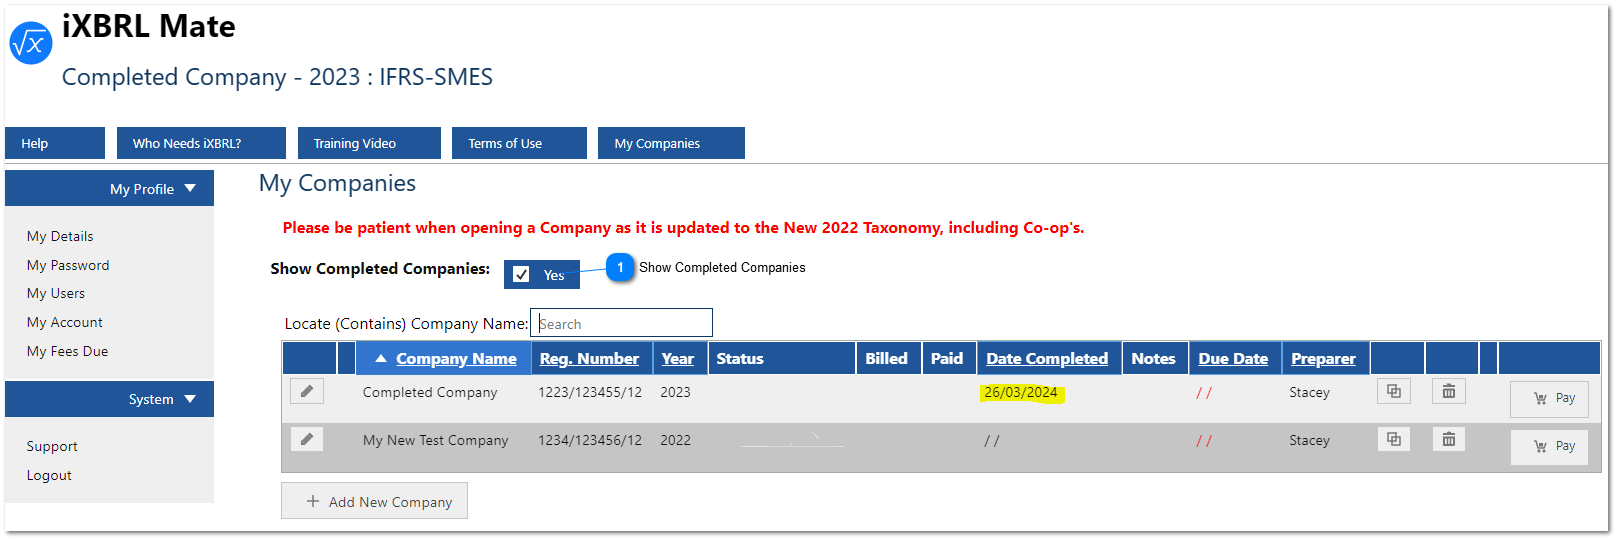This screenshot has height=540, width=1617.
Task: Click the Completed Company name cell
Action: pyautogui.click(x=430, y=392)
